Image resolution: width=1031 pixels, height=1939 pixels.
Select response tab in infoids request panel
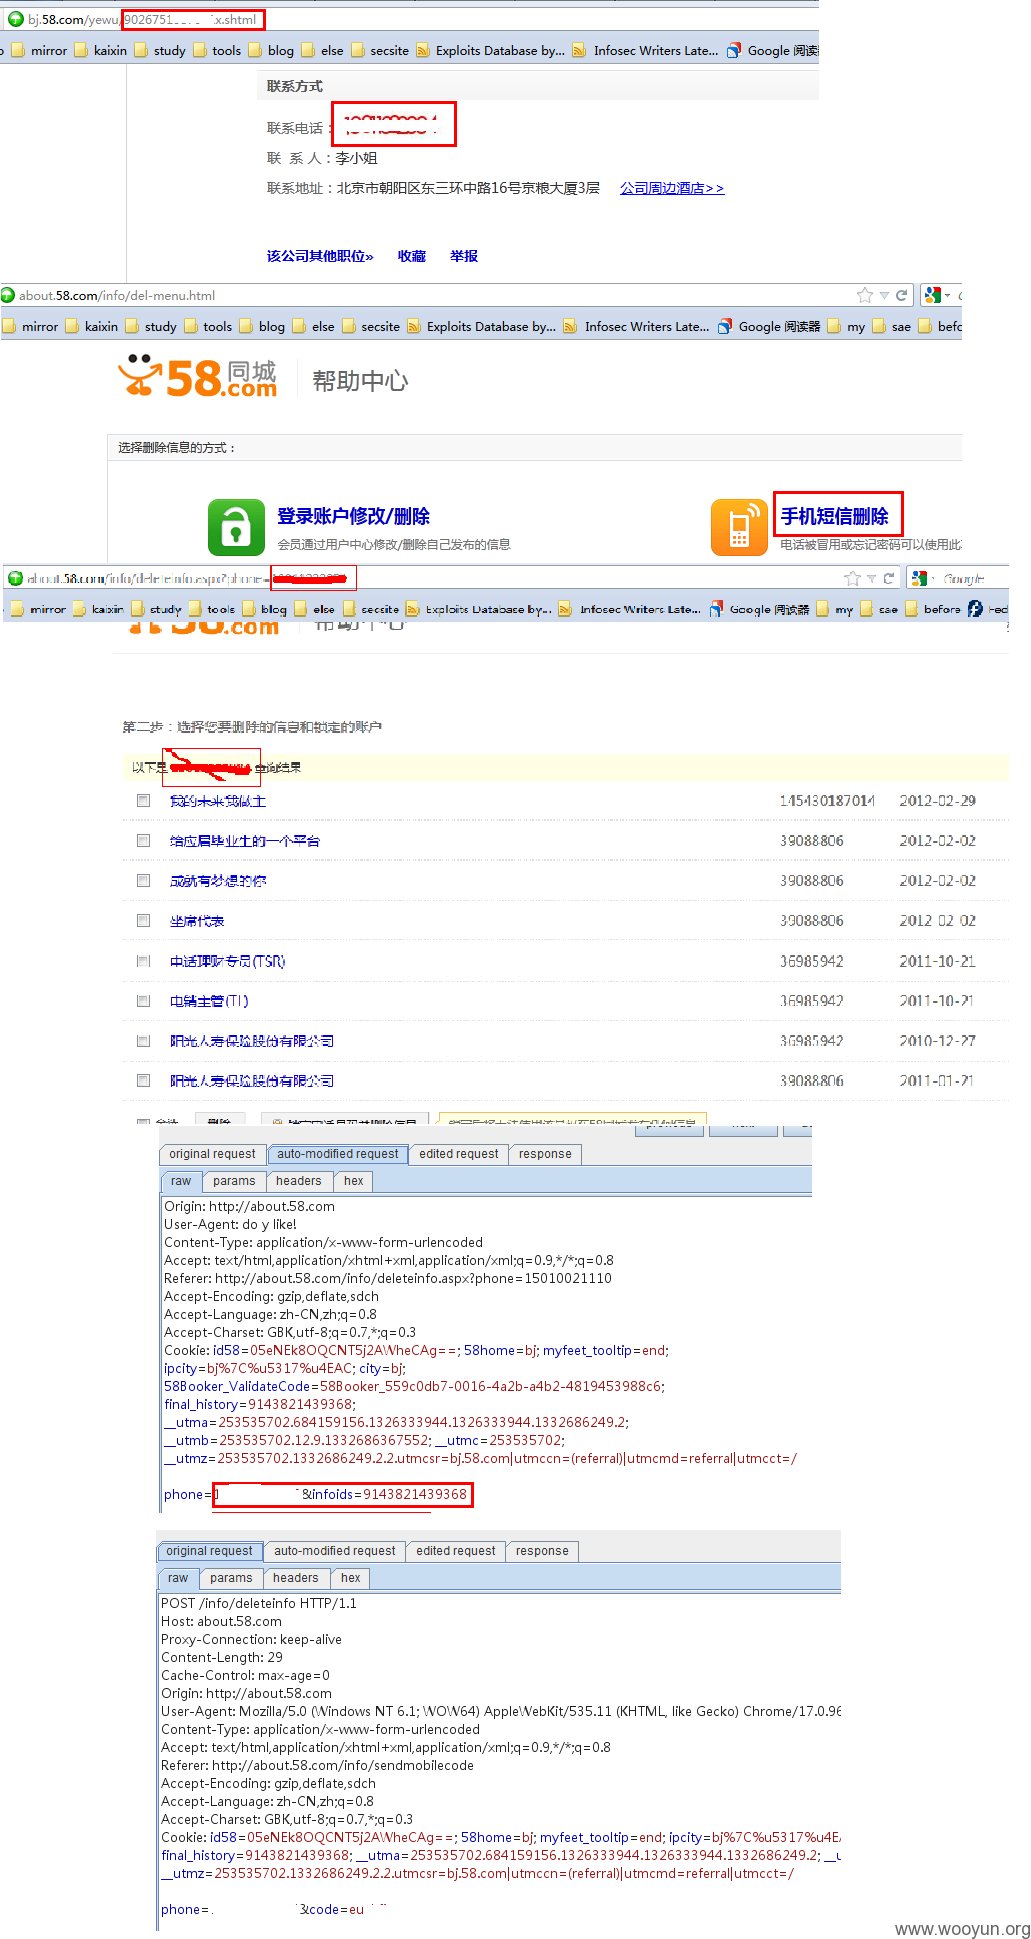tap(545, 1154)
